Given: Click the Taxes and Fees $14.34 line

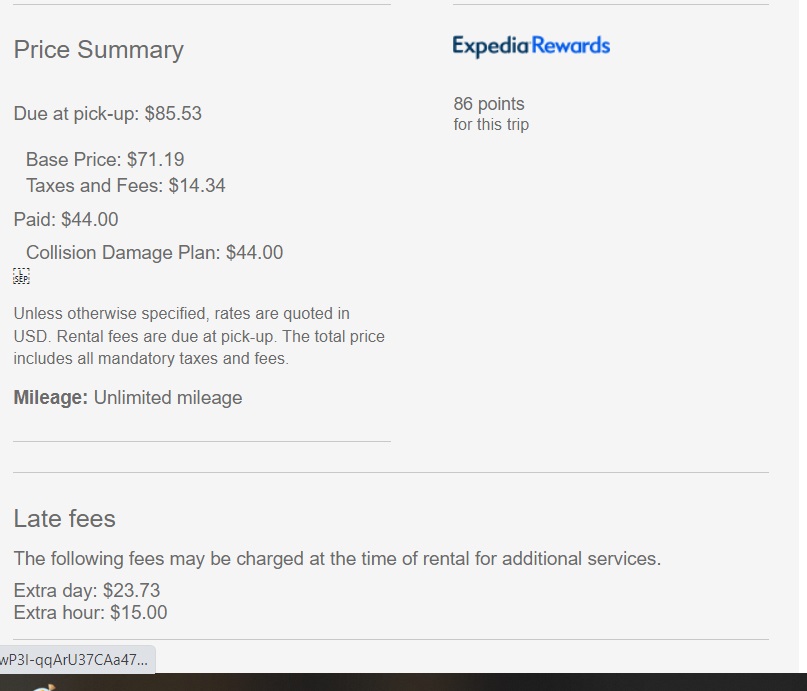Looking at the screenshot, I should pyautogui.click(x=125, y=185).
